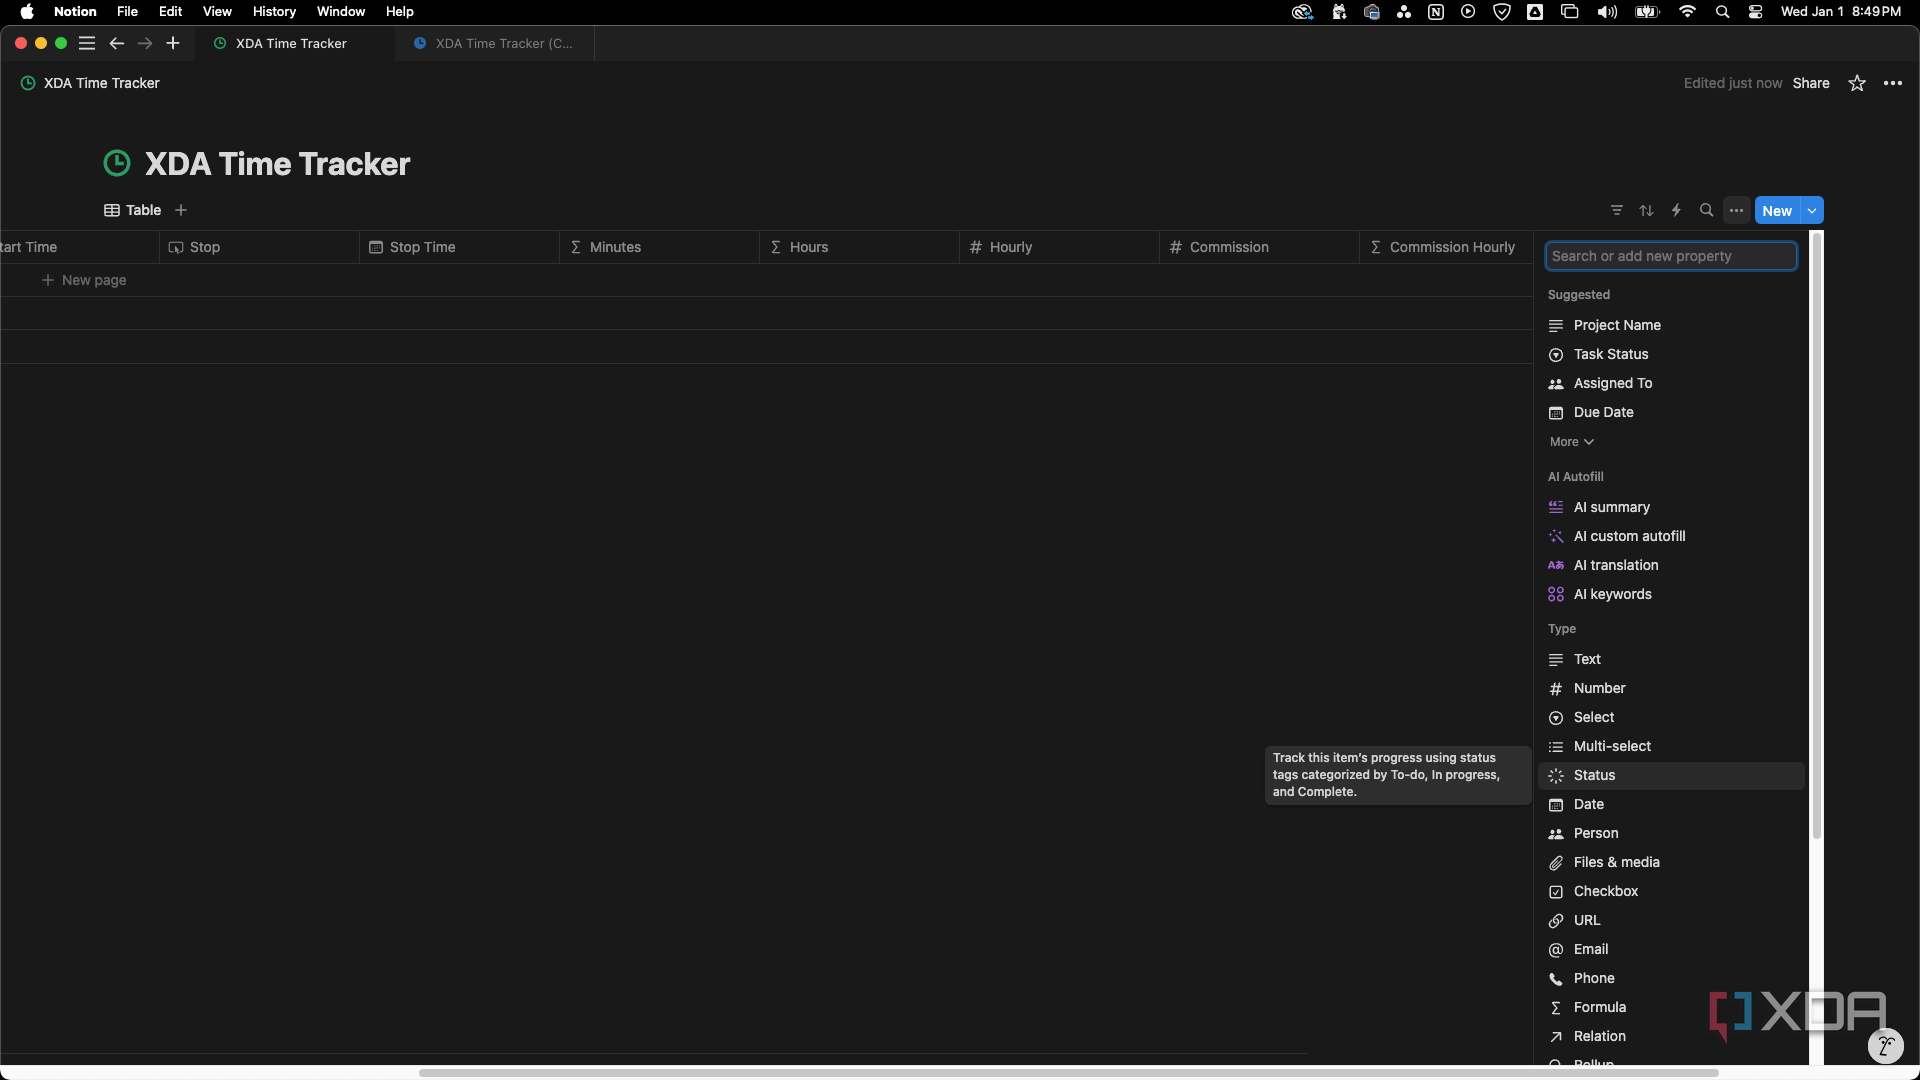The height and width of the screenshot is (1080, 1920).
Task: Open the Stop Time column header
Action: pos(459,247)
